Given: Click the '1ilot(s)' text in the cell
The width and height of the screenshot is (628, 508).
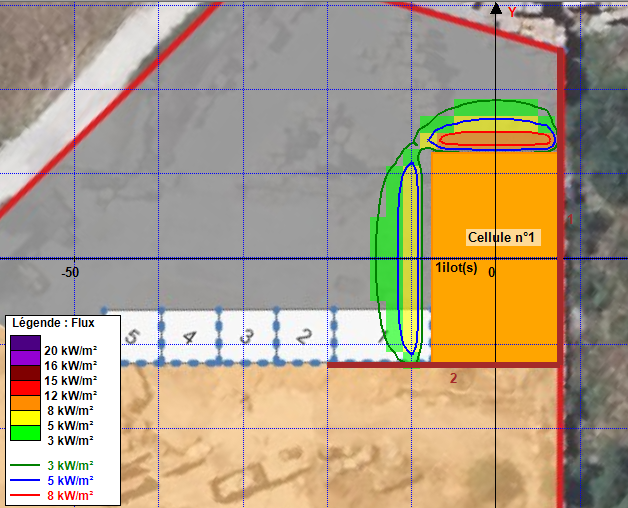Looking at the screenshot, I should (x=456, y=268).
